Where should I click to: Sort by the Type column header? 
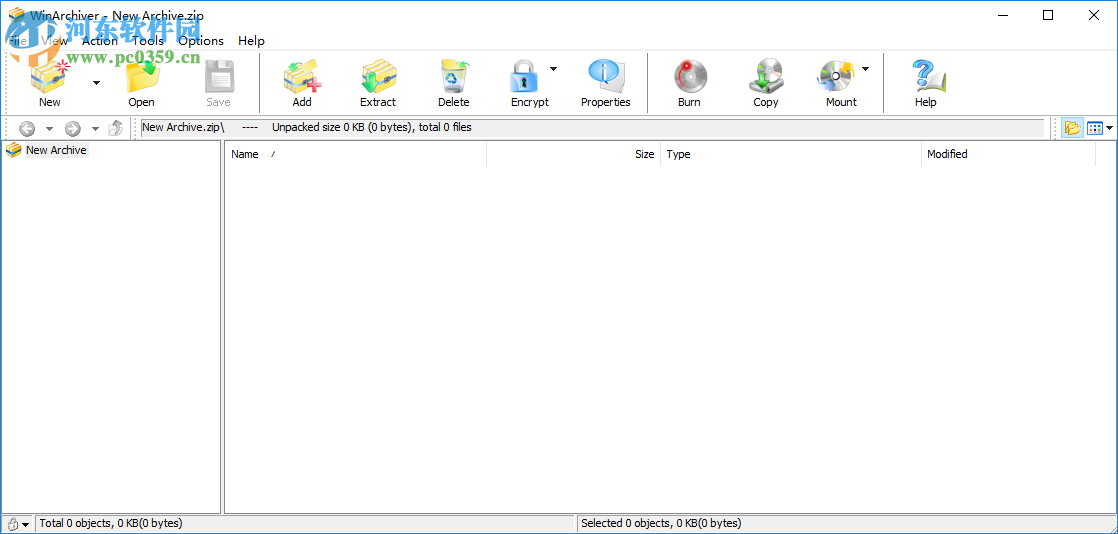click(x=791, y=154)
